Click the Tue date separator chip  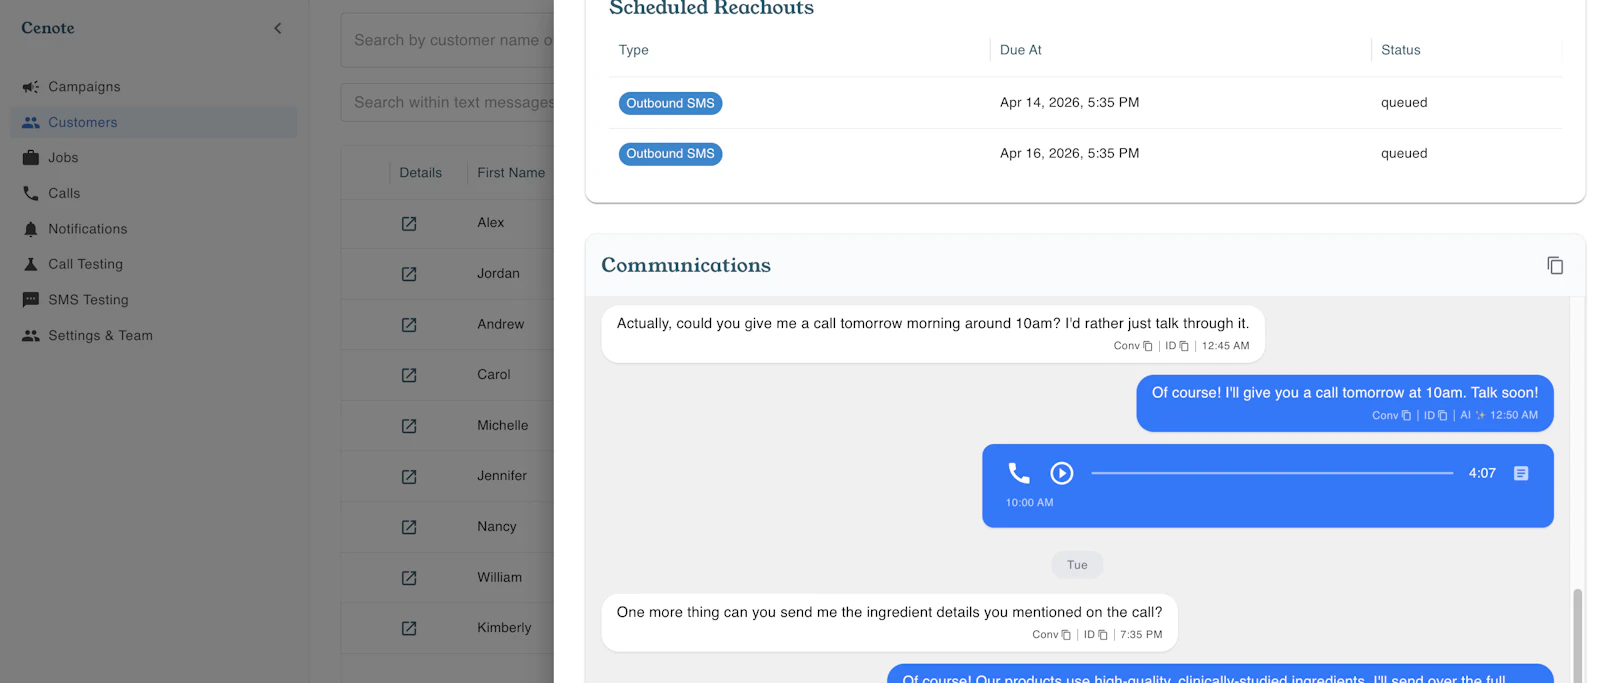(1077, 565)
